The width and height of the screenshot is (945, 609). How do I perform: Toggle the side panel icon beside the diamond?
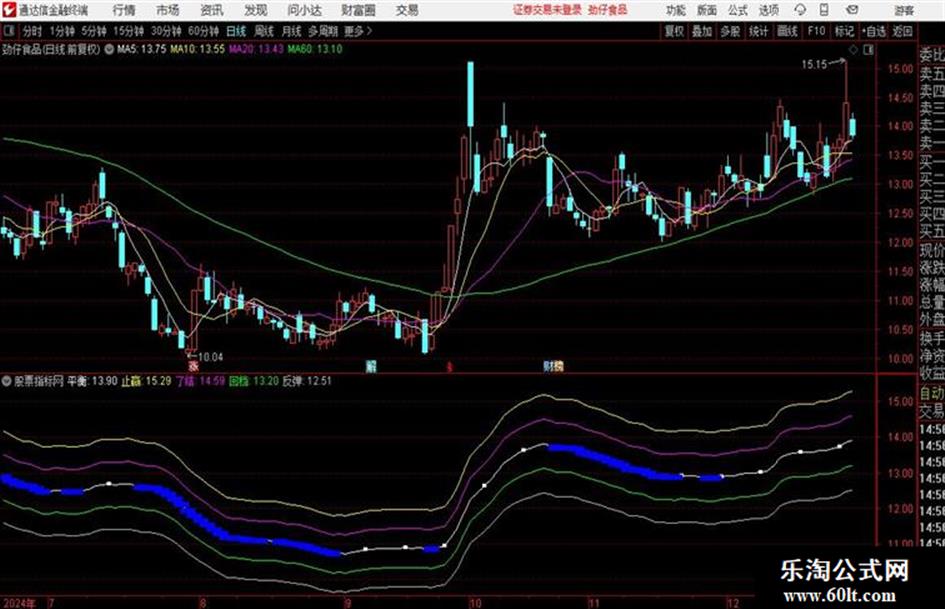pos(868,51)
